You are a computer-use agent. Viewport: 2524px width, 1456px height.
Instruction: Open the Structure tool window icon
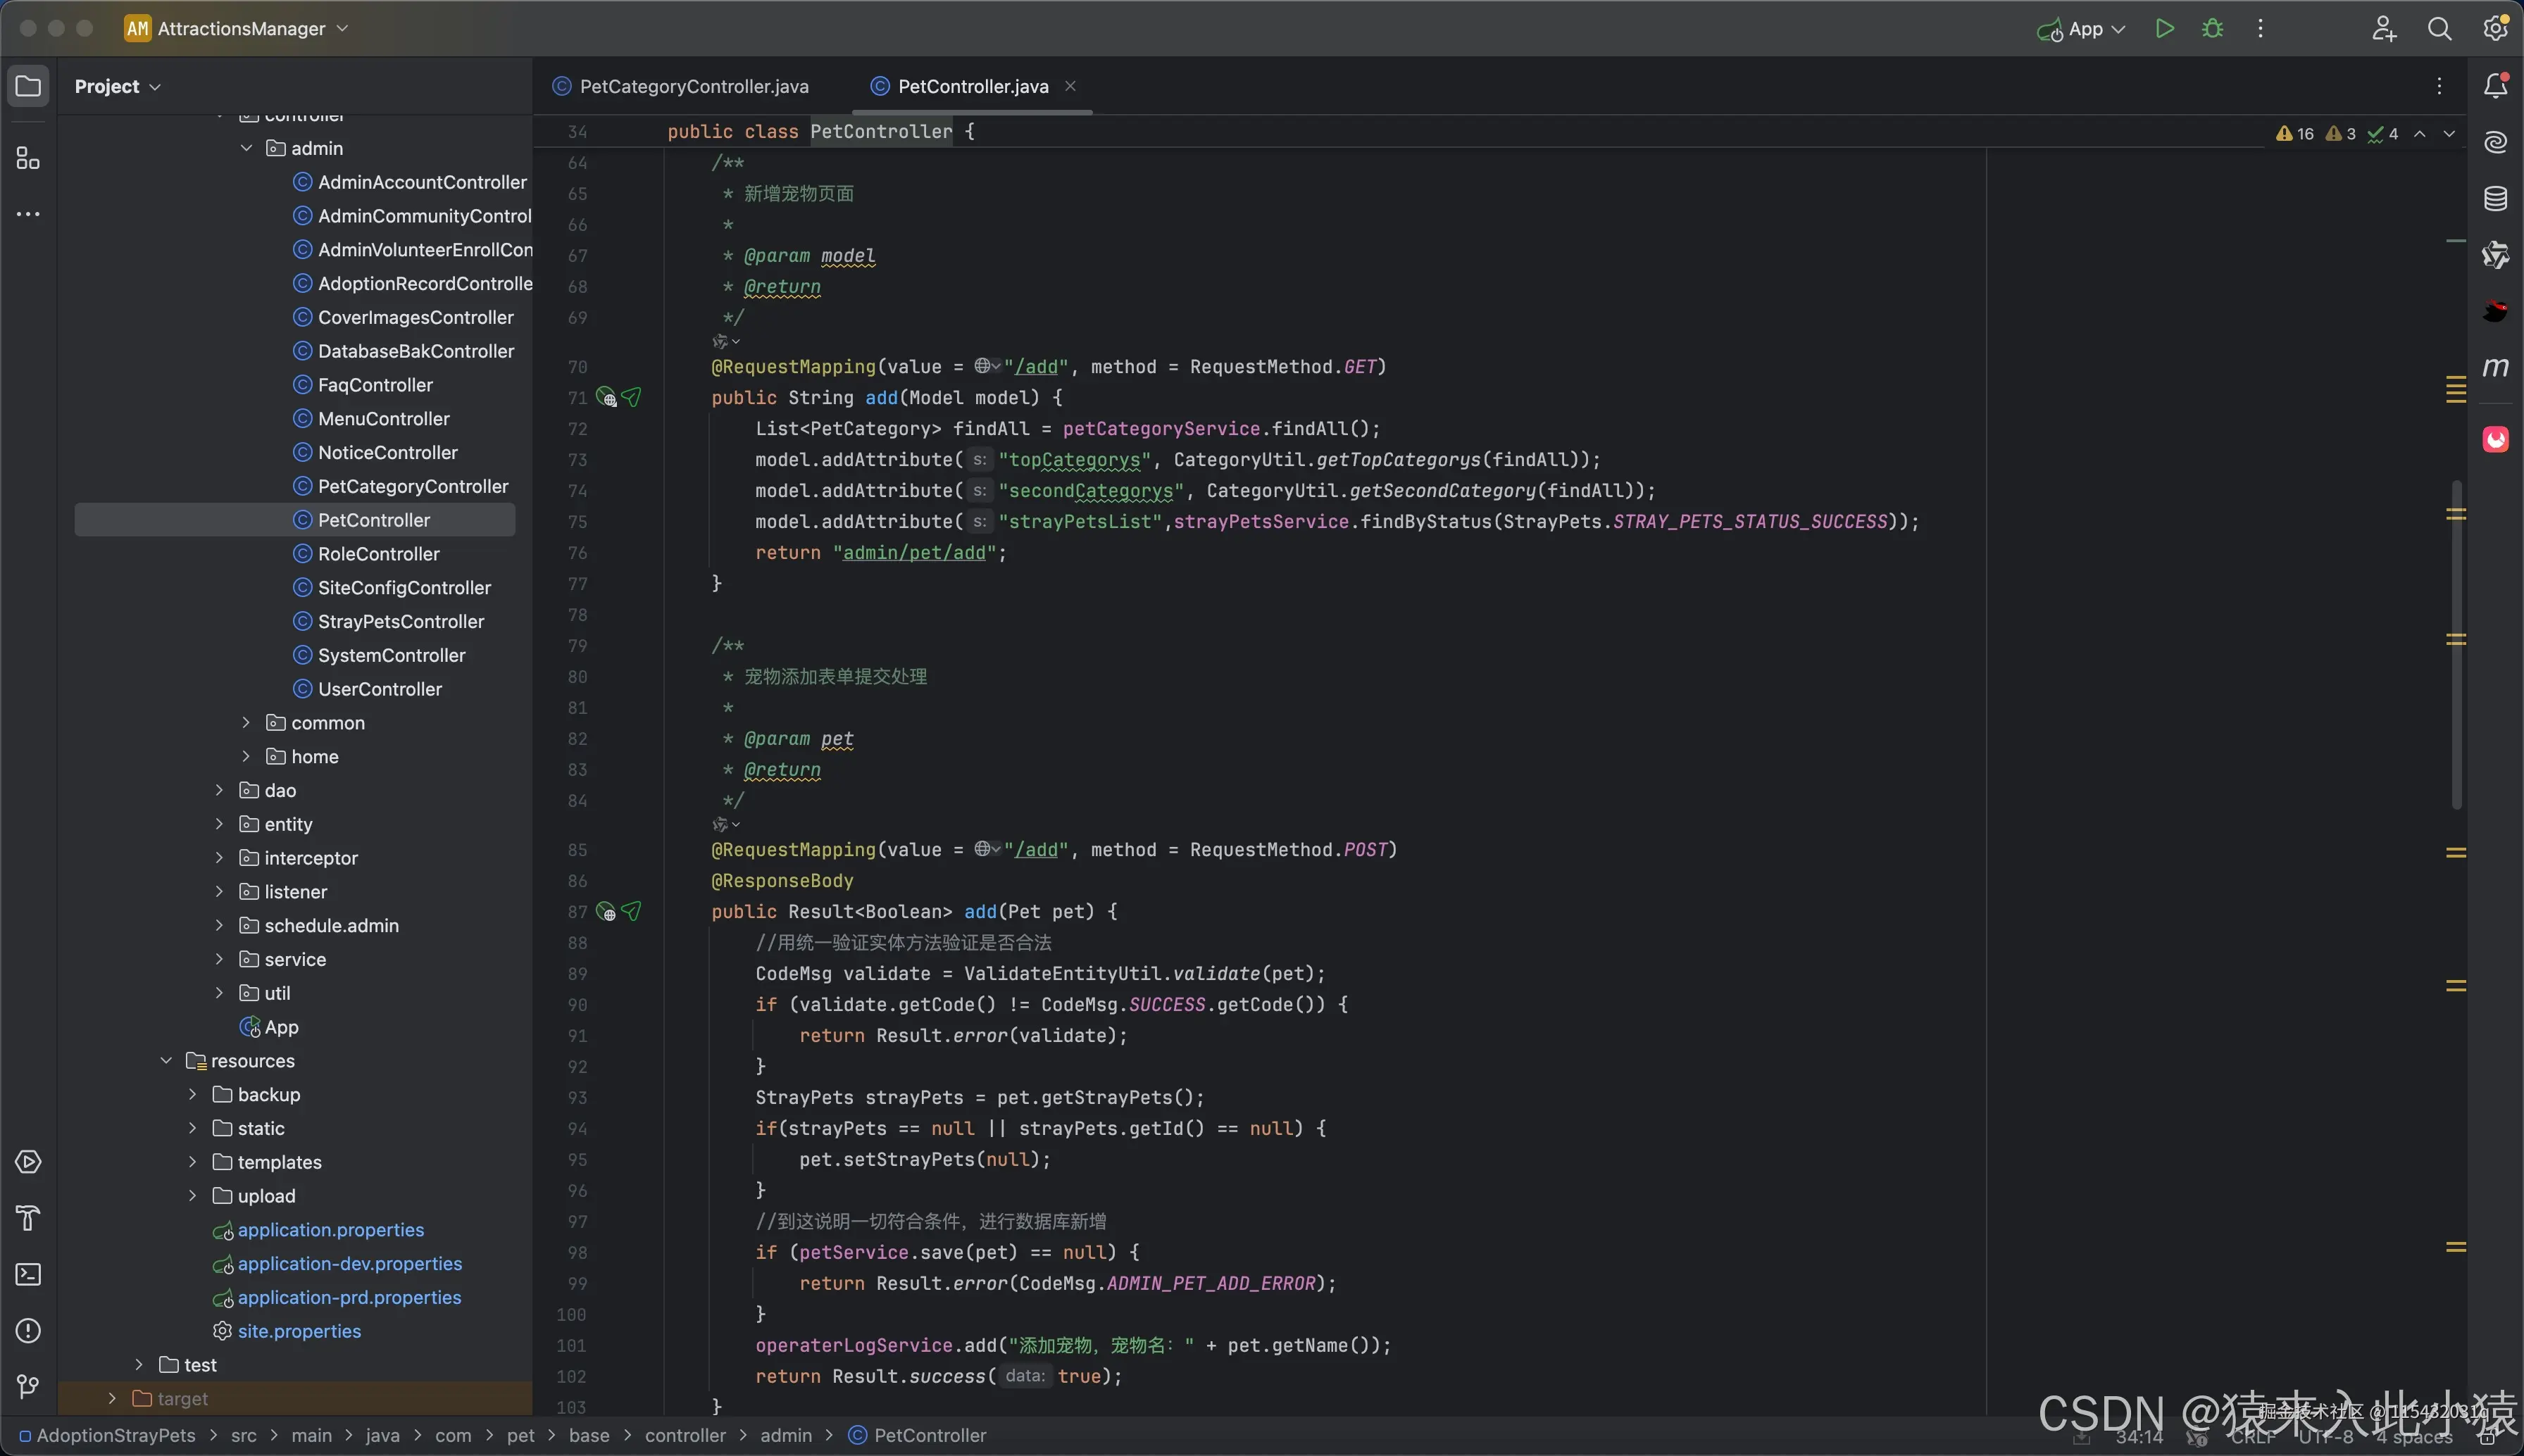click(x=28, y=159)
